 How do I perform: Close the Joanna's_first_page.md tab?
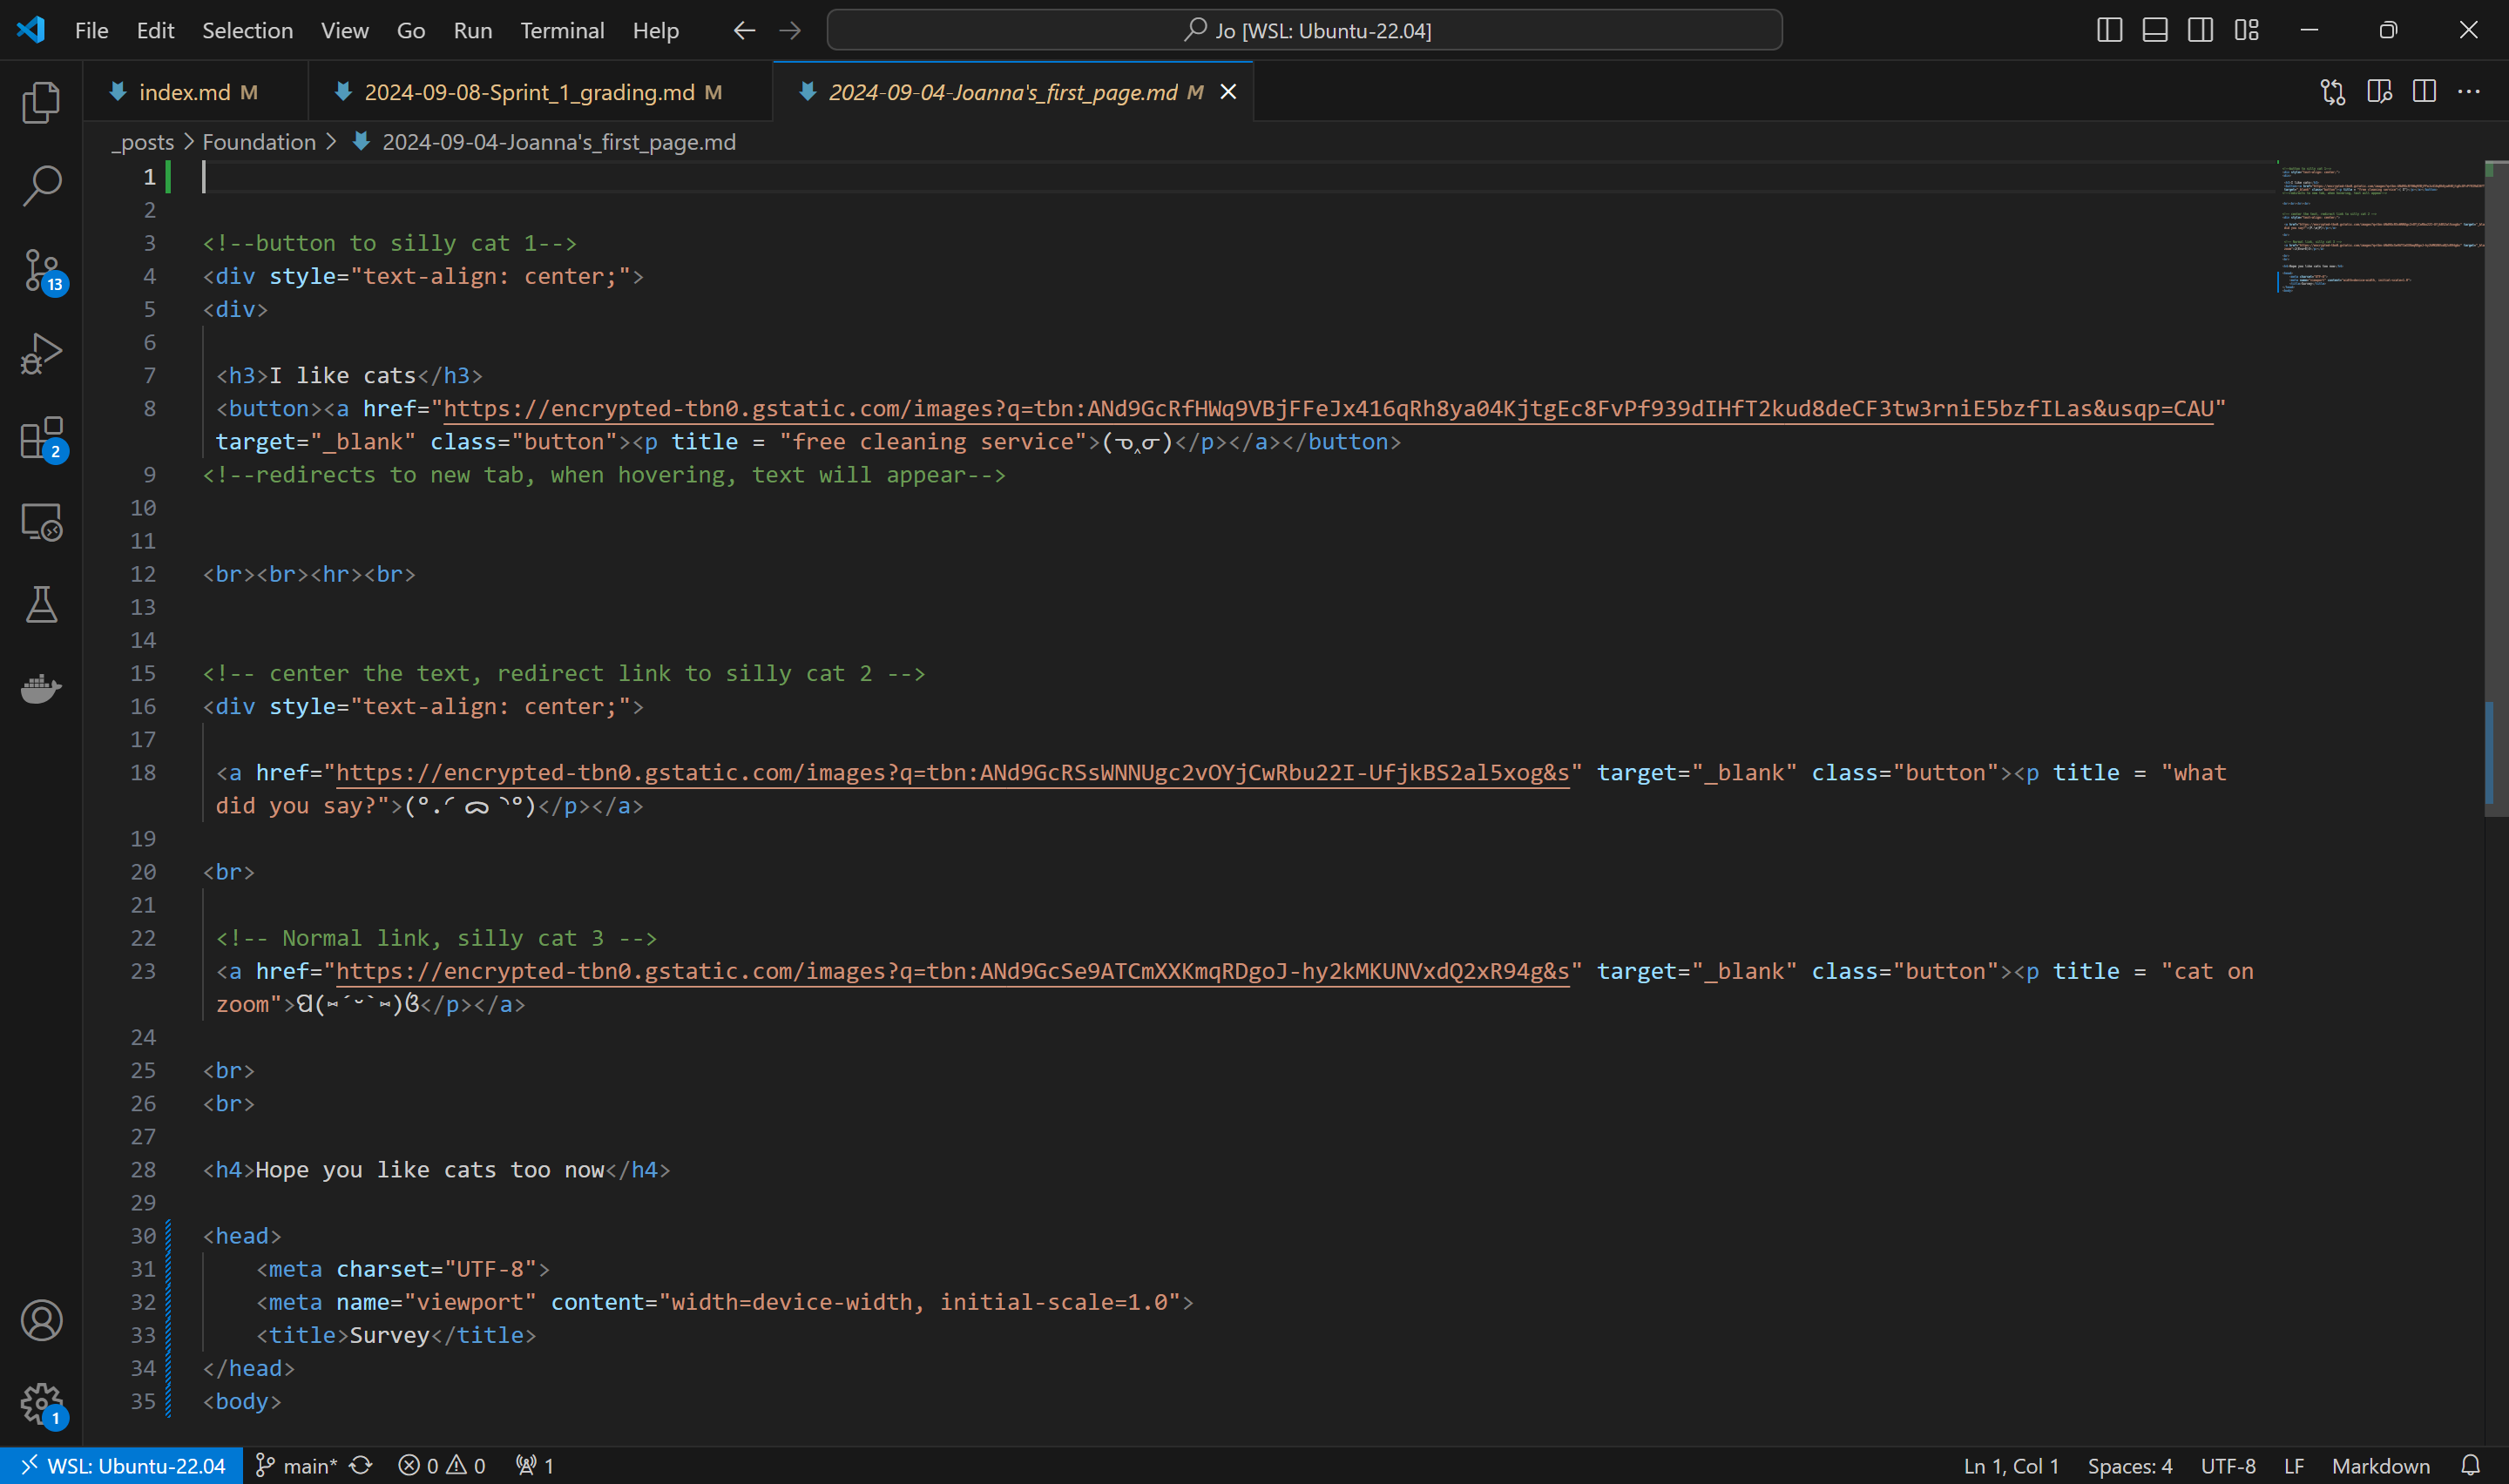1229,92
